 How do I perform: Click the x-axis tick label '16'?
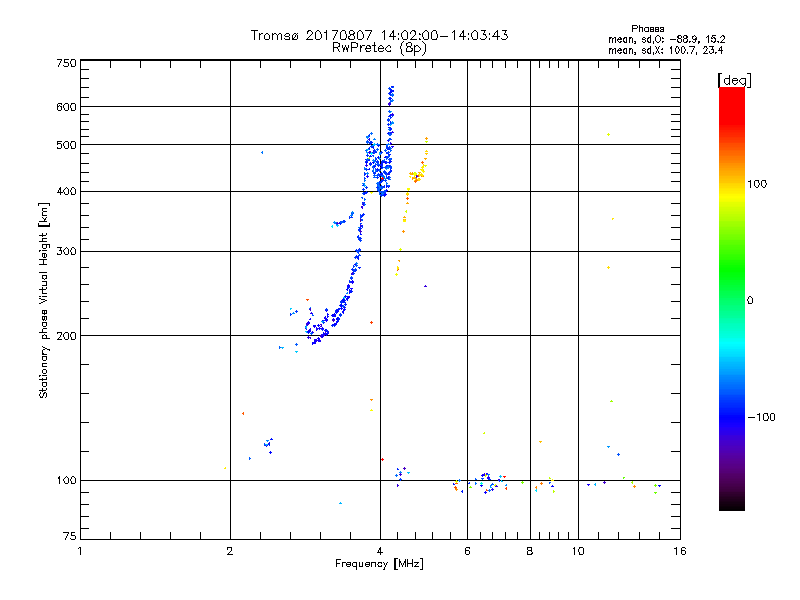click(x=680, y=551)
